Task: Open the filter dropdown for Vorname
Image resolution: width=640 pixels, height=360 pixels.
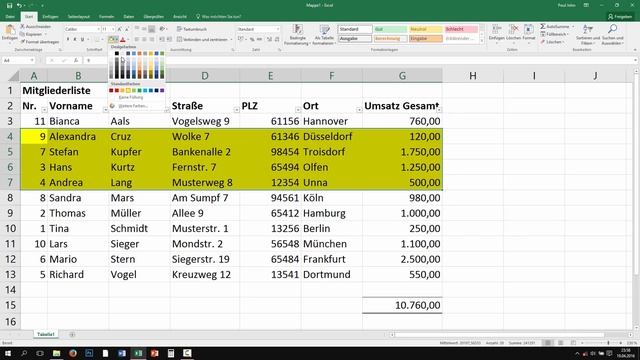Action: point(105,110)
